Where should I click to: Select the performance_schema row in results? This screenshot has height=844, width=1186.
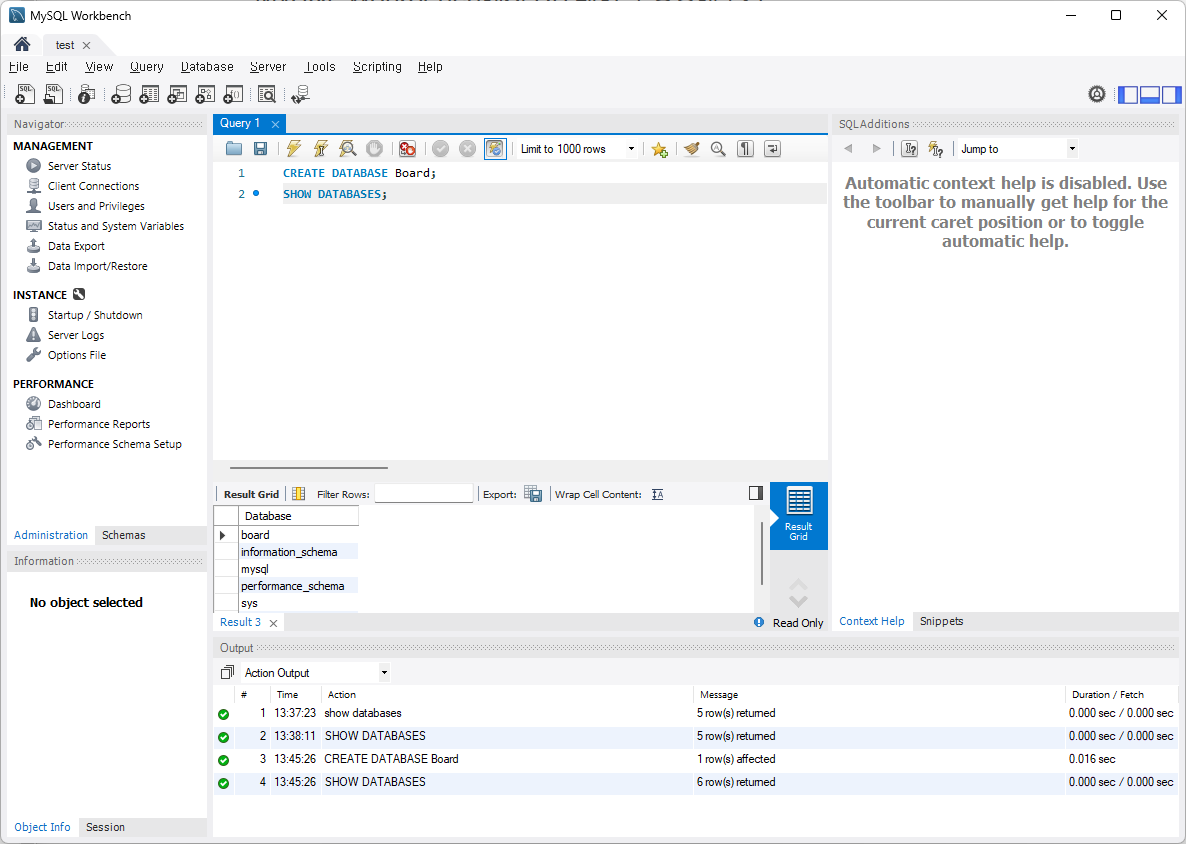[292, 586]
